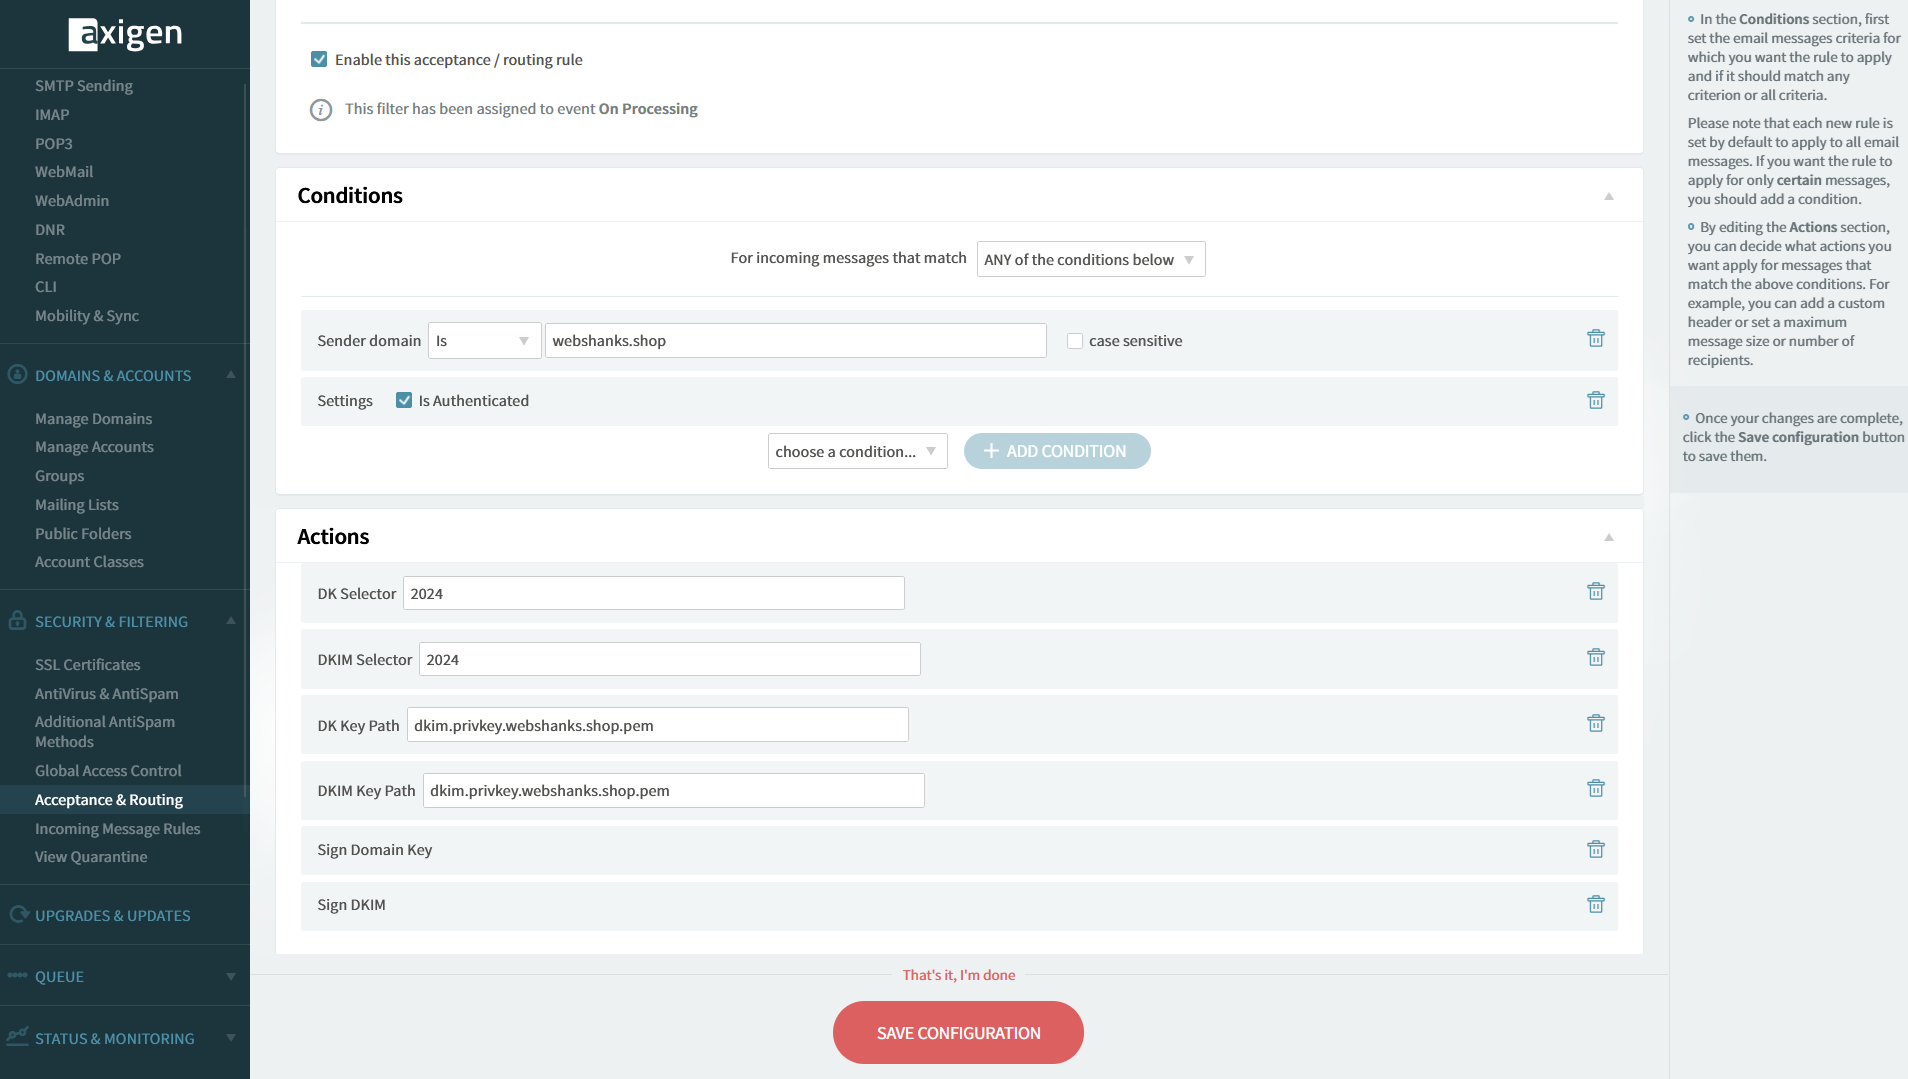The height and width of the screenshot is (1079, 1908).
Task: Delete the Is Authenticated settings row
Action: click(x=1596, y=400)
